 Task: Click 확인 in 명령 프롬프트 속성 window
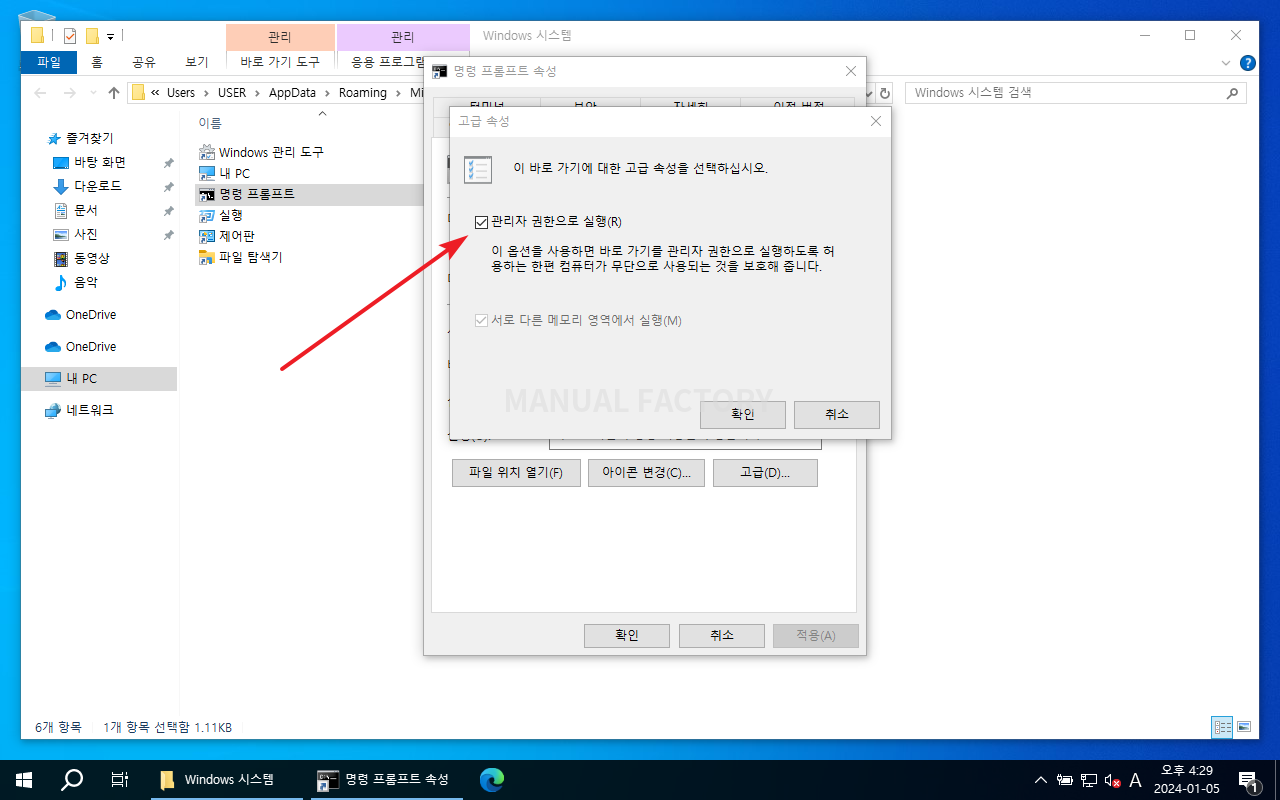coord(626,635)
